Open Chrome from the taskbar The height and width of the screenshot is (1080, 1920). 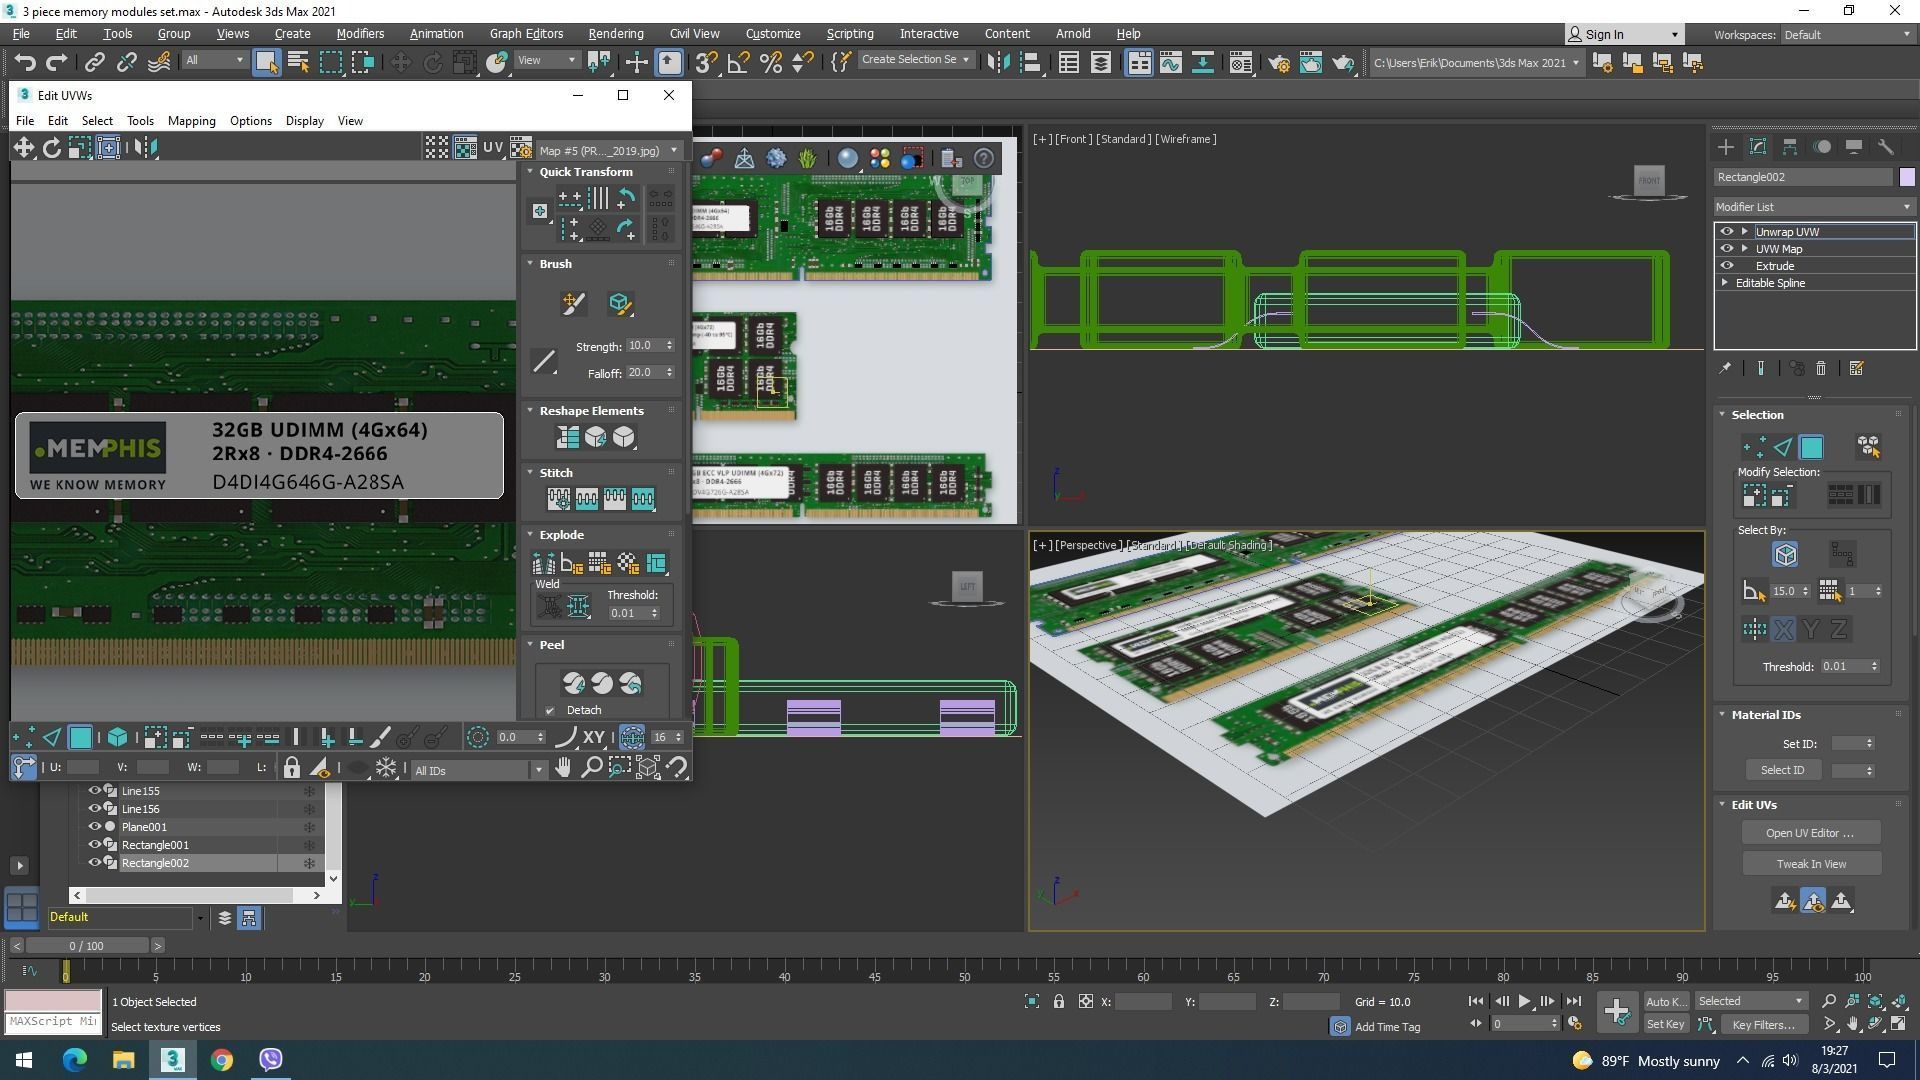(x=221, y=1060)
